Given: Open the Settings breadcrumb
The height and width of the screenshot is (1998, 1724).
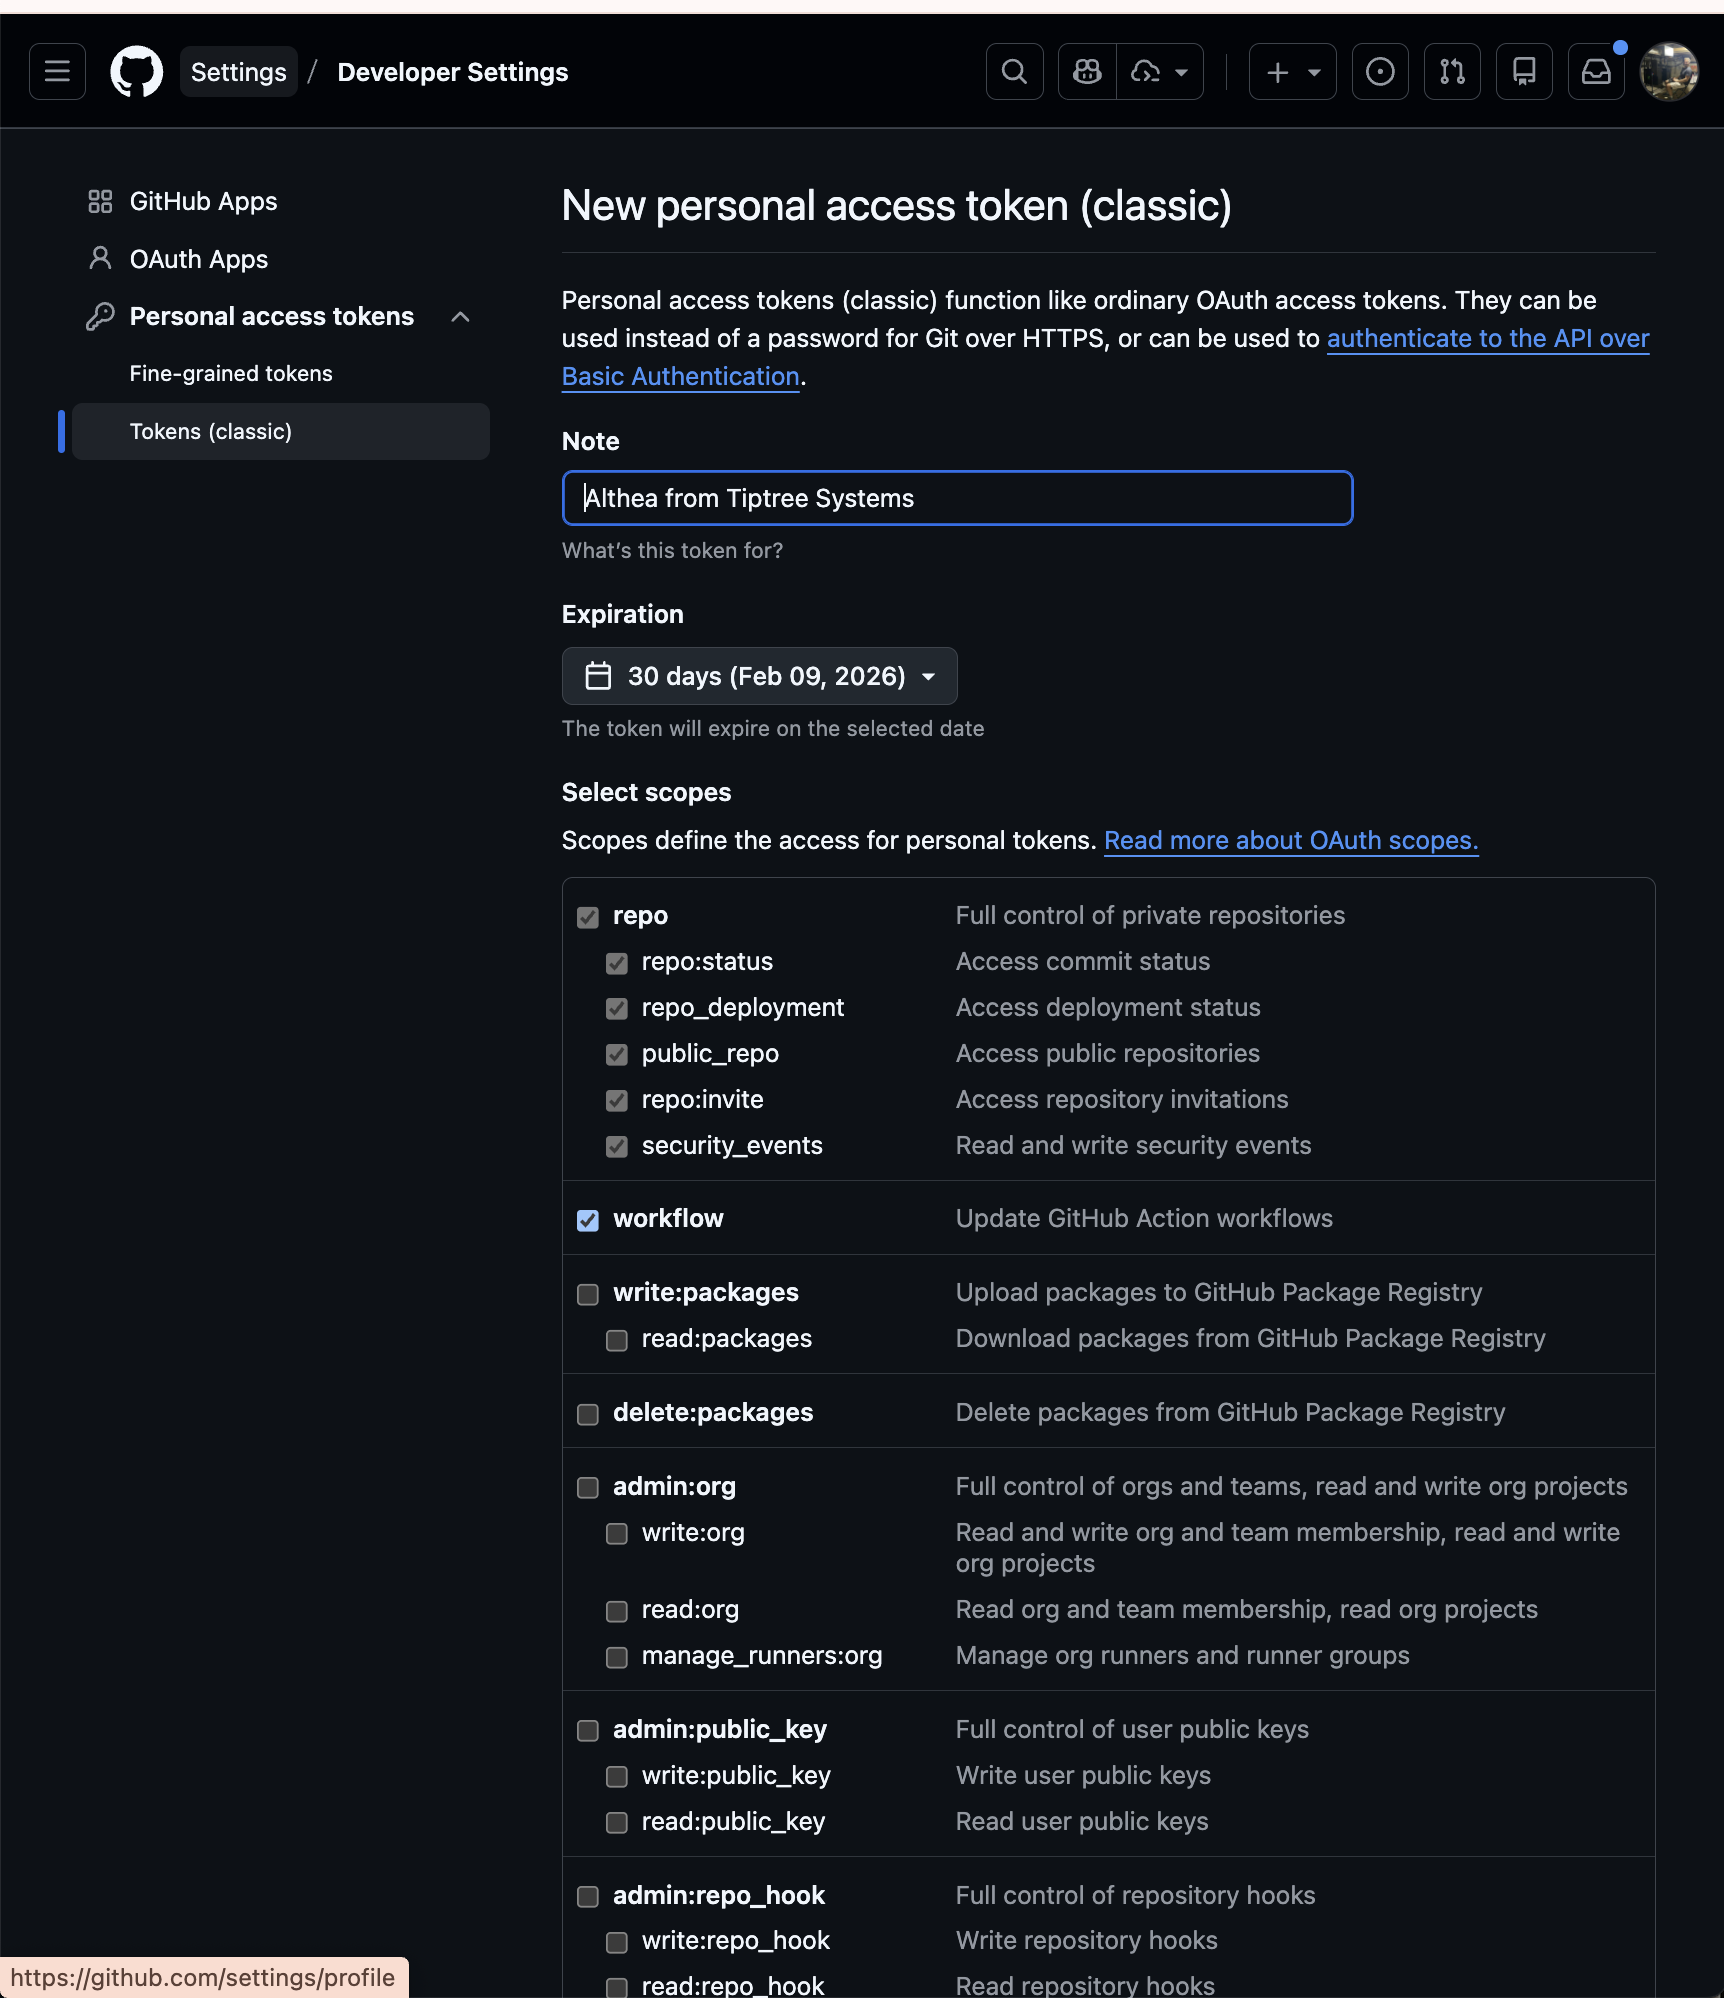Looking at the screenshot, I should [238, 71].
